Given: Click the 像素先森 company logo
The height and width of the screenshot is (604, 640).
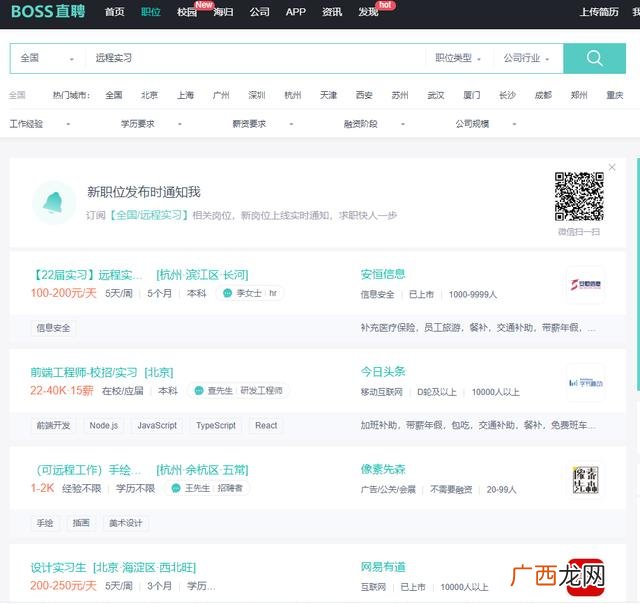Looking at the screenshot, I should (585, 480).
